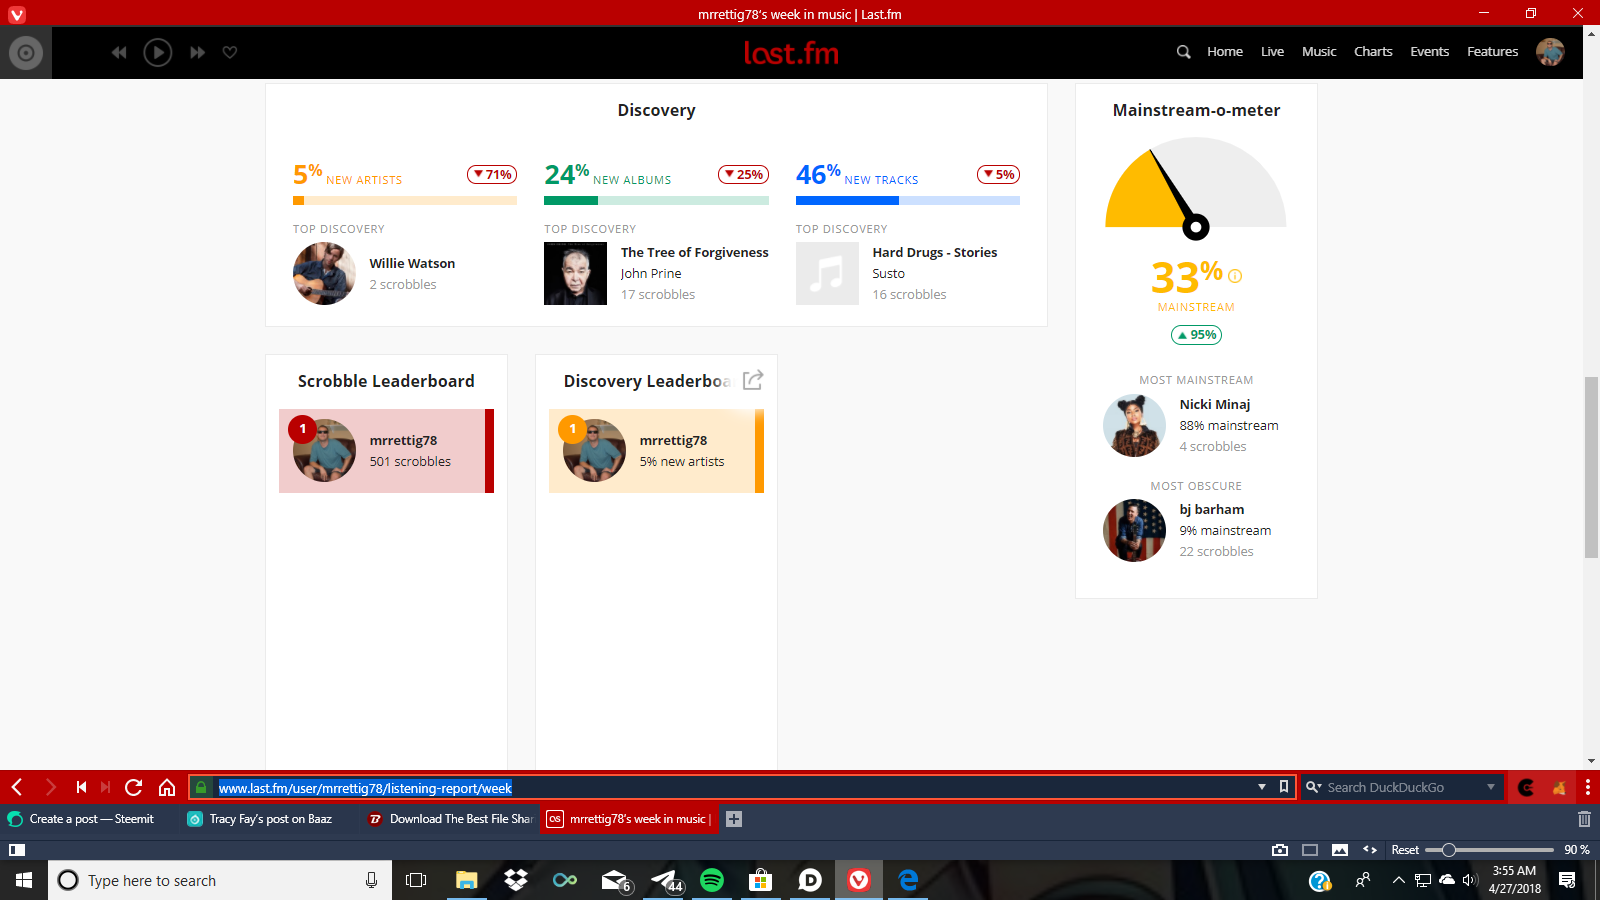Switch to Create a post — Steemit tab
Viewport: 1600px width, 900px height.
click(91, 819)
